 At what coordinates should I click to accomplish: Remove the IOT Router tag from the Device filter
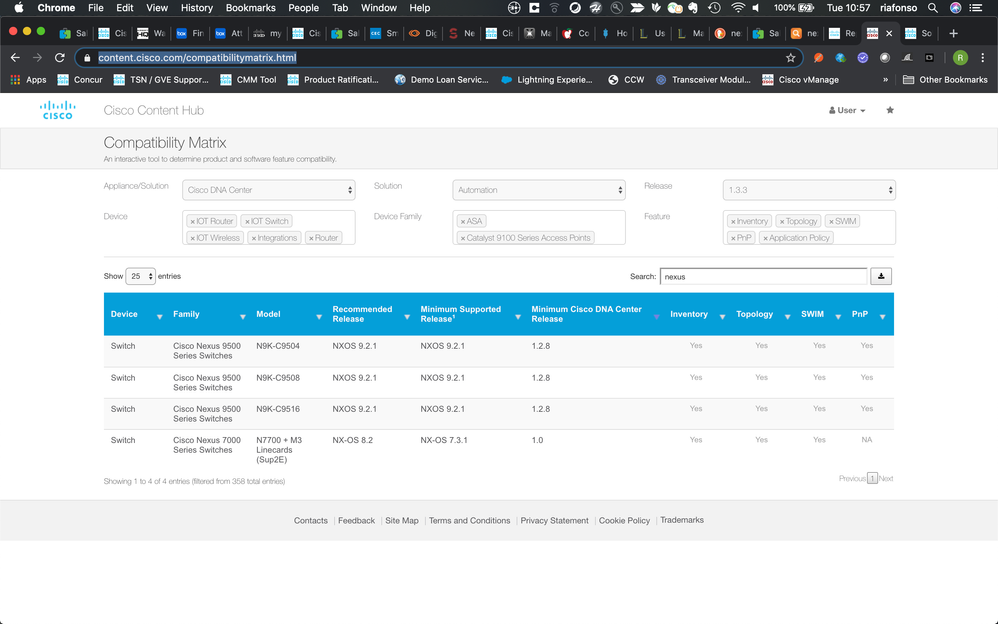[x=192, y=222]
